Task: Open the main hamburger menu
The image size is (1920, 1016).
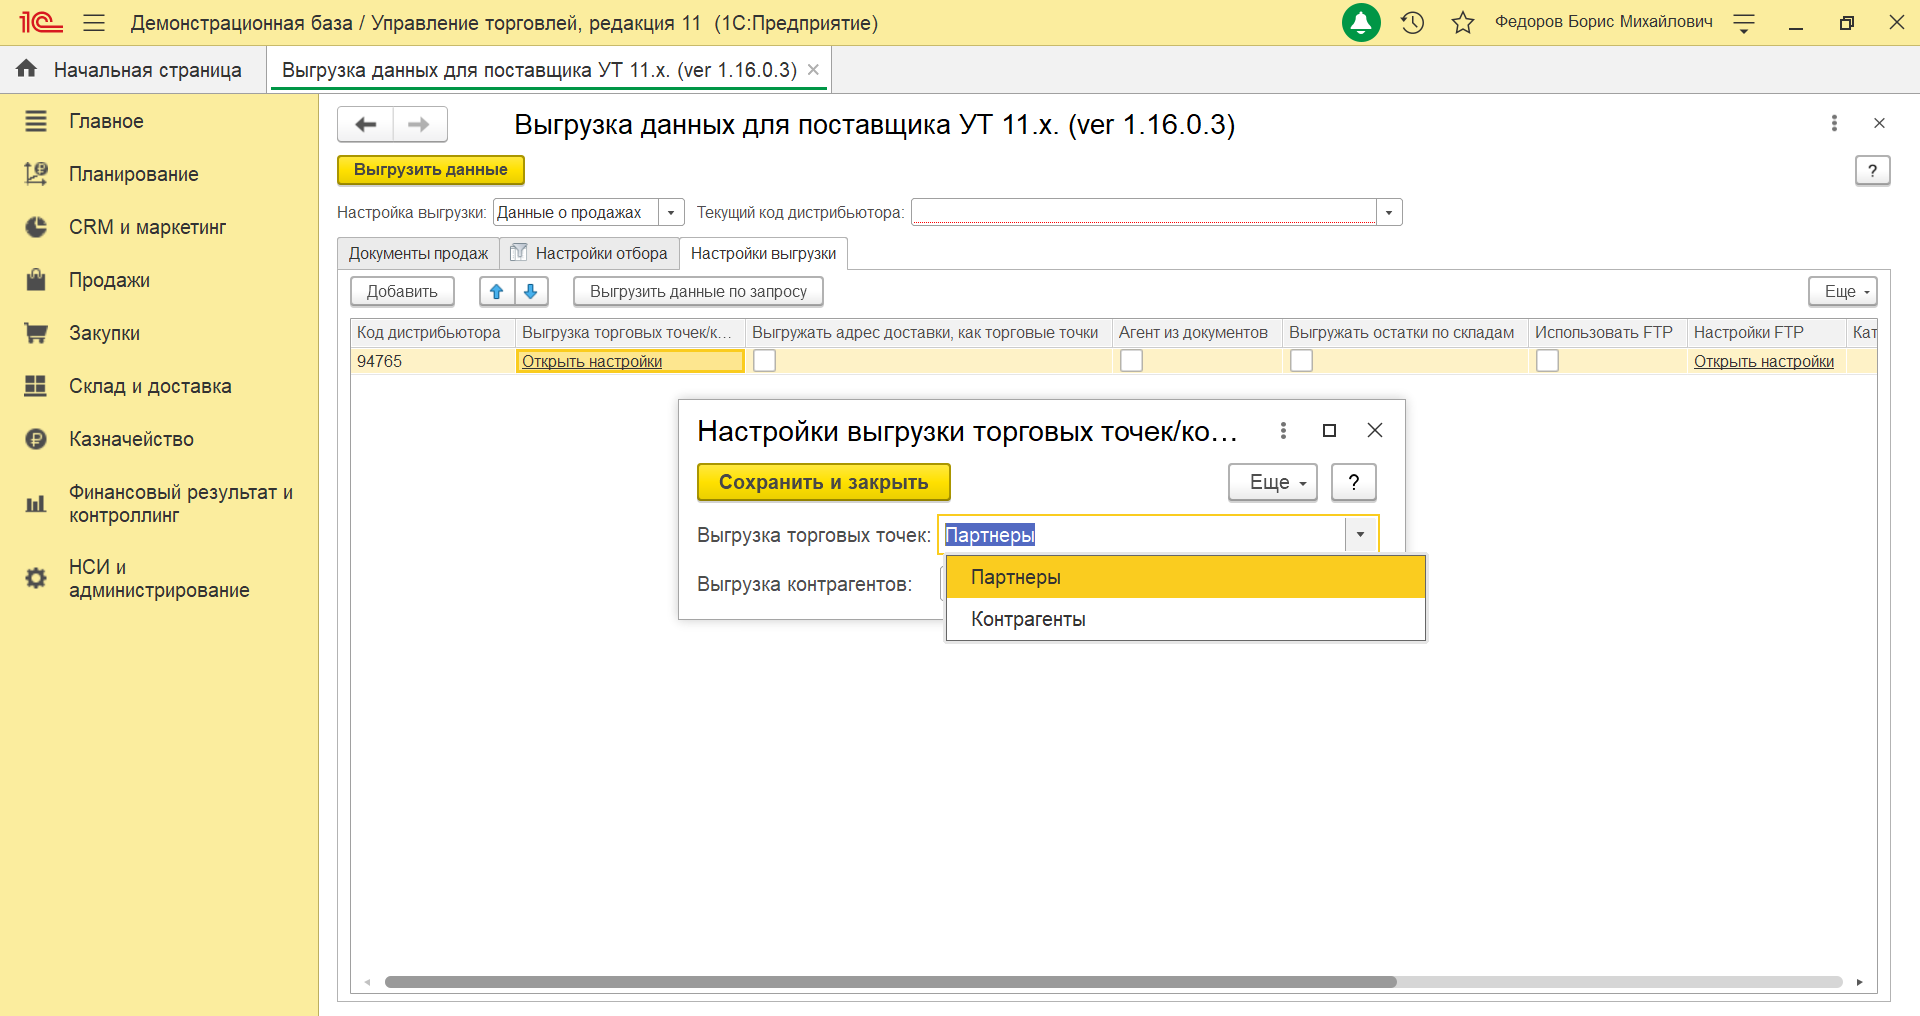Action: (x=94, y=22)
